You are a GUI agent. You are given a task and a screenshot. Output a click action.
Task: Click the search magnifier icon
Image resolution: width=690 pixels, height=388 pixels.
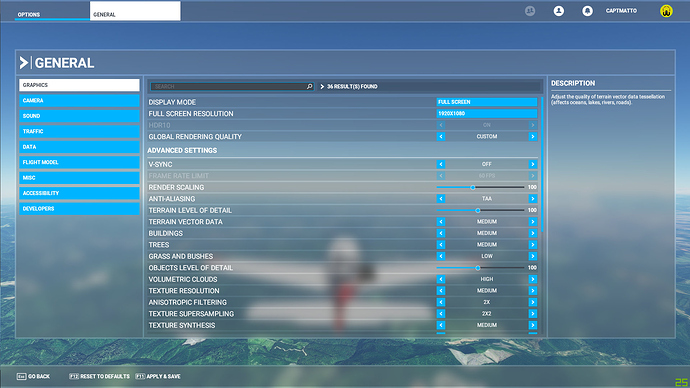309,87
